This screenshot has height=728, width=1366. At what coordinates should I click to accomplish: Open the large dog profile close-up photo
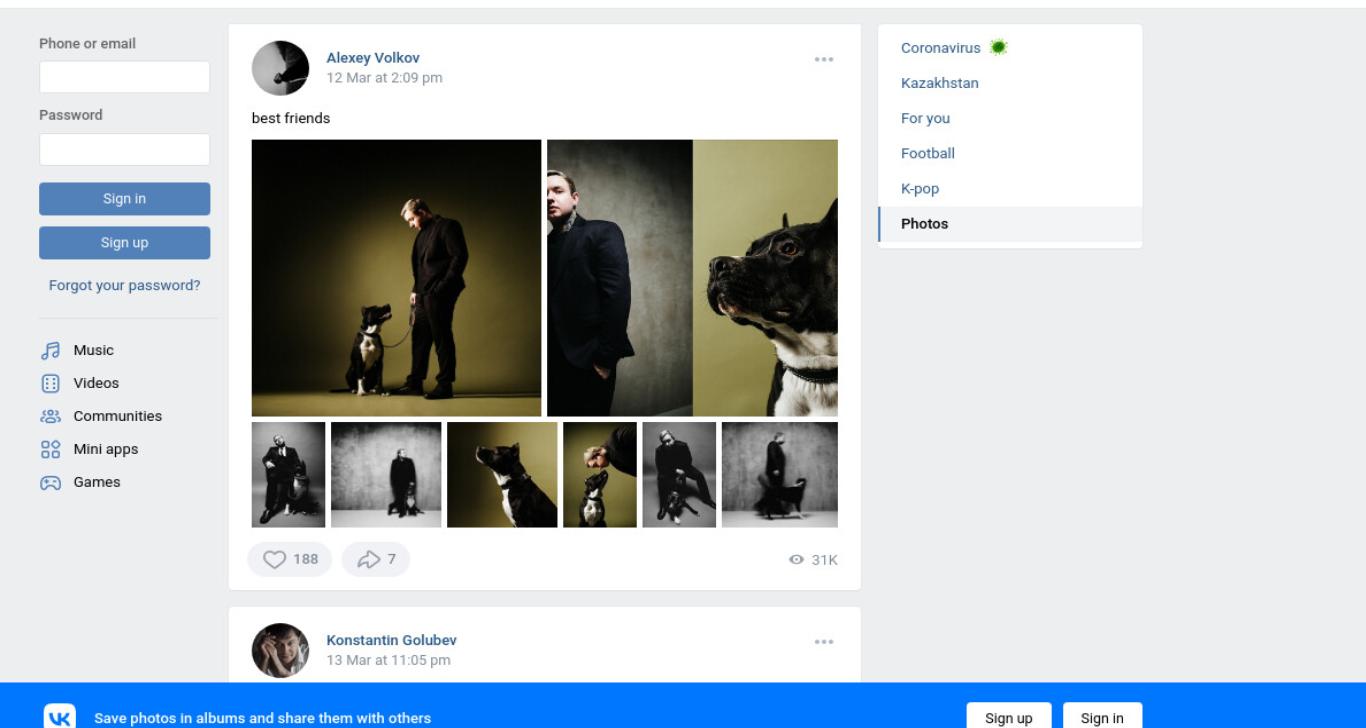(766, 278)
